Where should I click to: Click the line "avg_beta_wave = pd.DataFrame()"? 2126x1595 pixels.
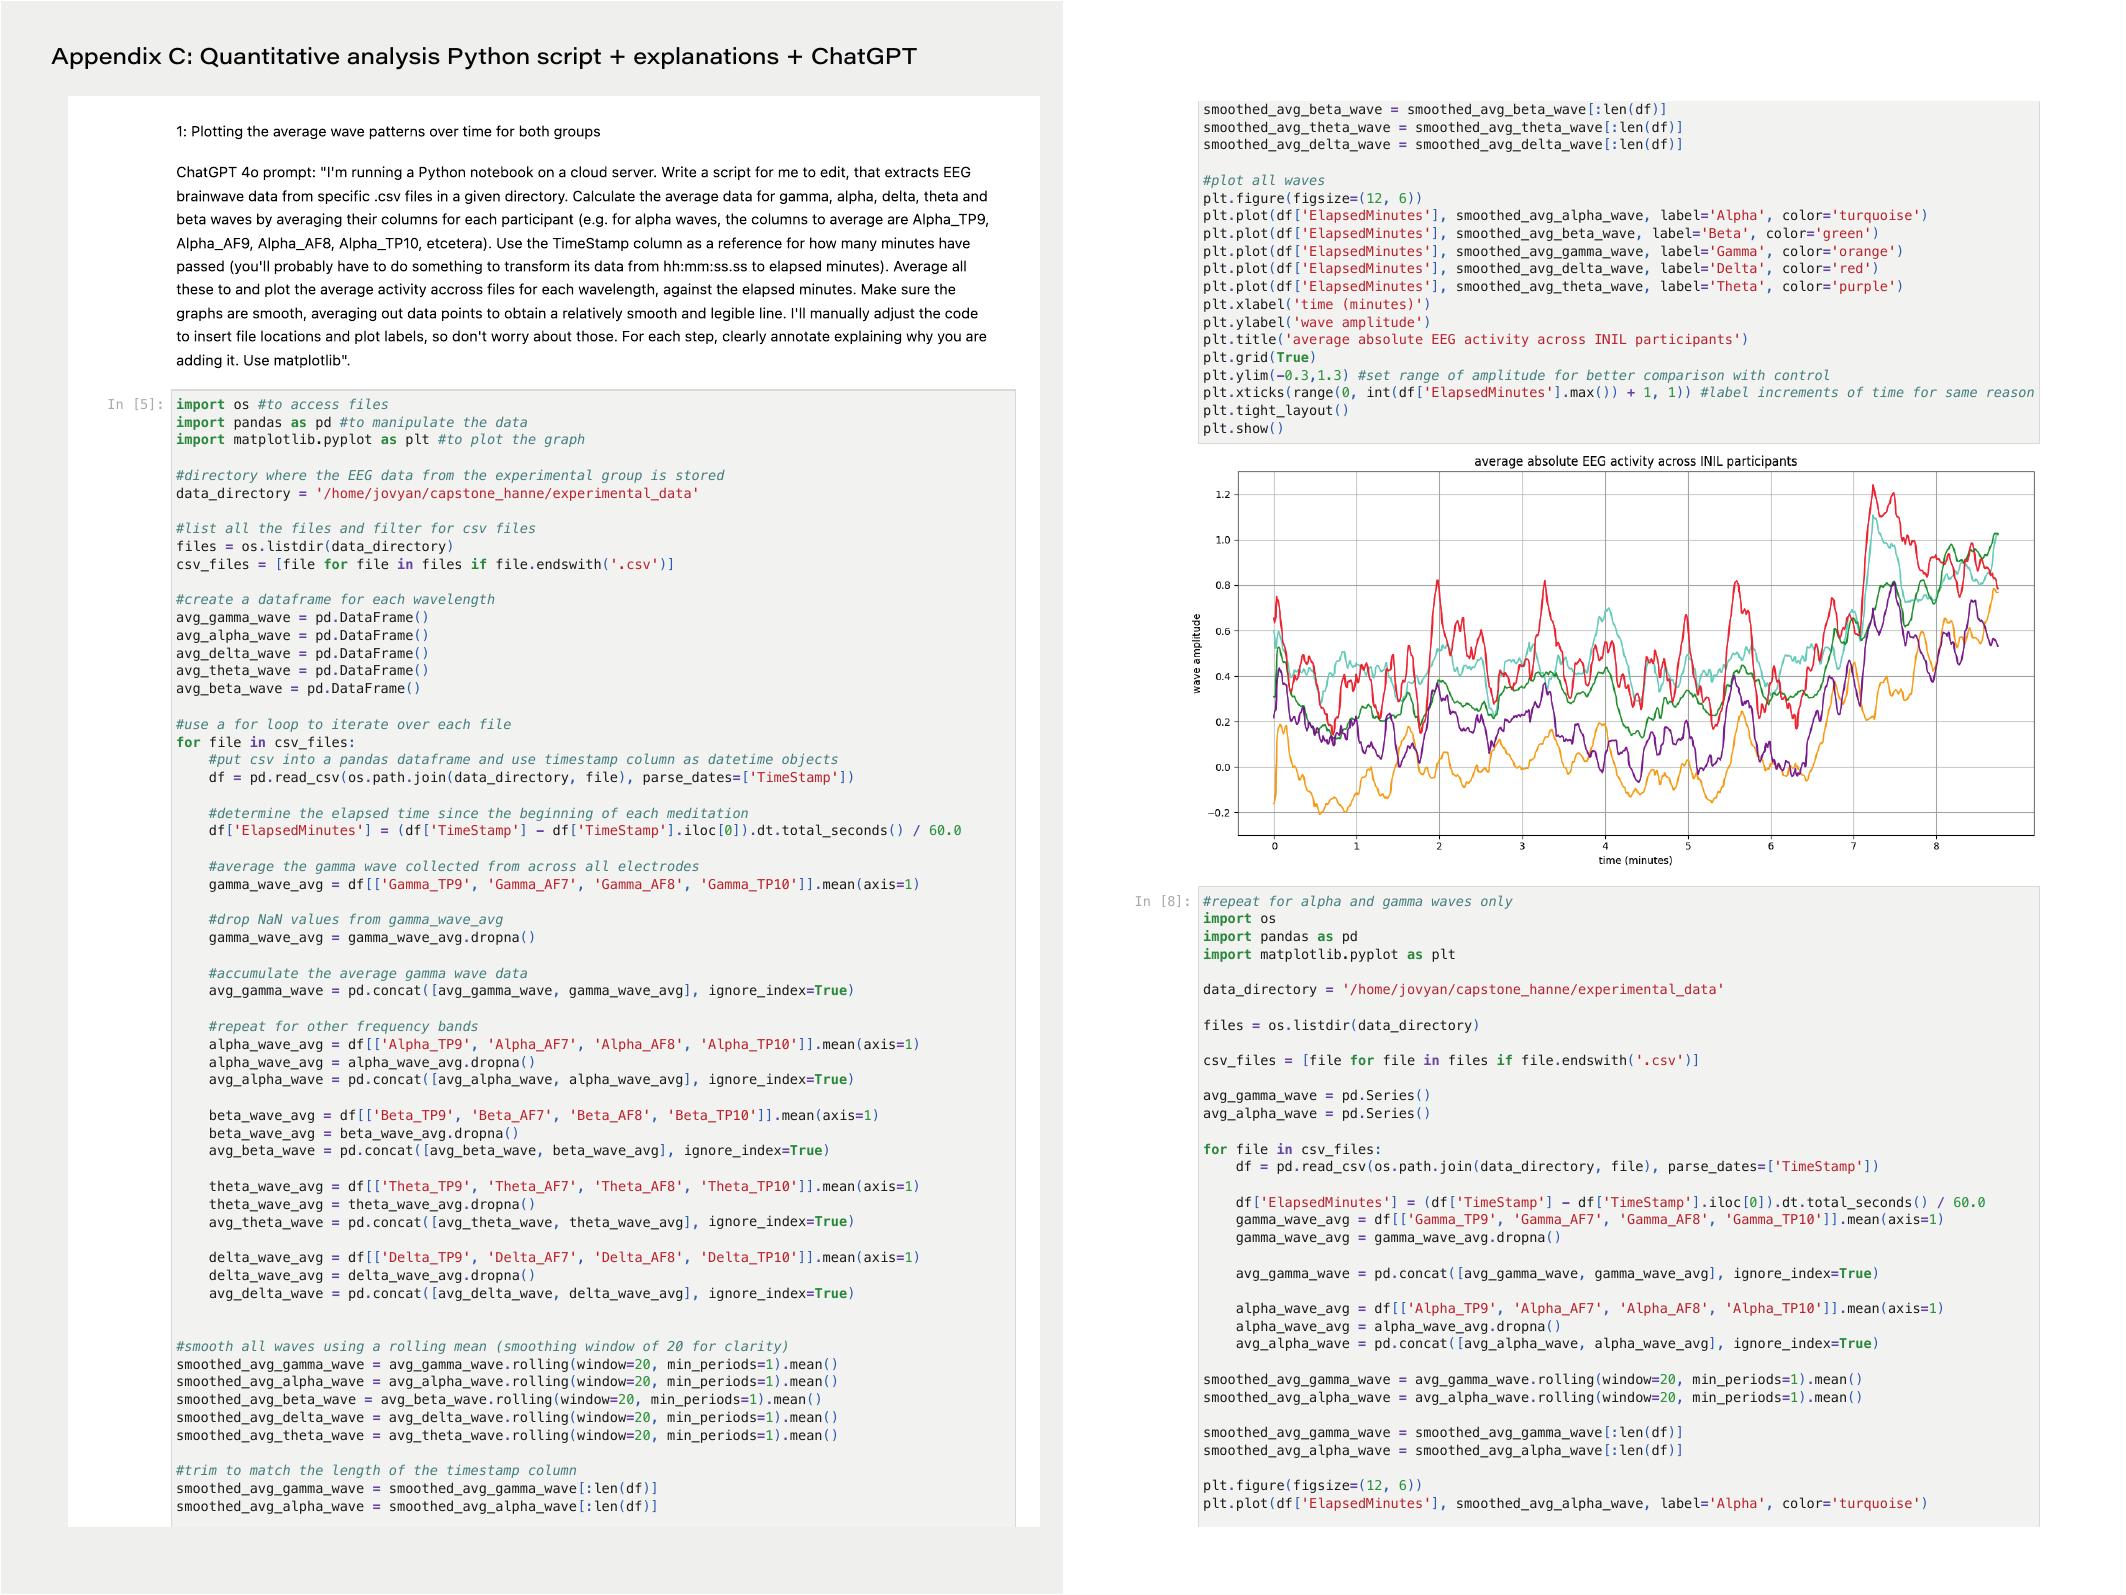click(x=298, y=688)
